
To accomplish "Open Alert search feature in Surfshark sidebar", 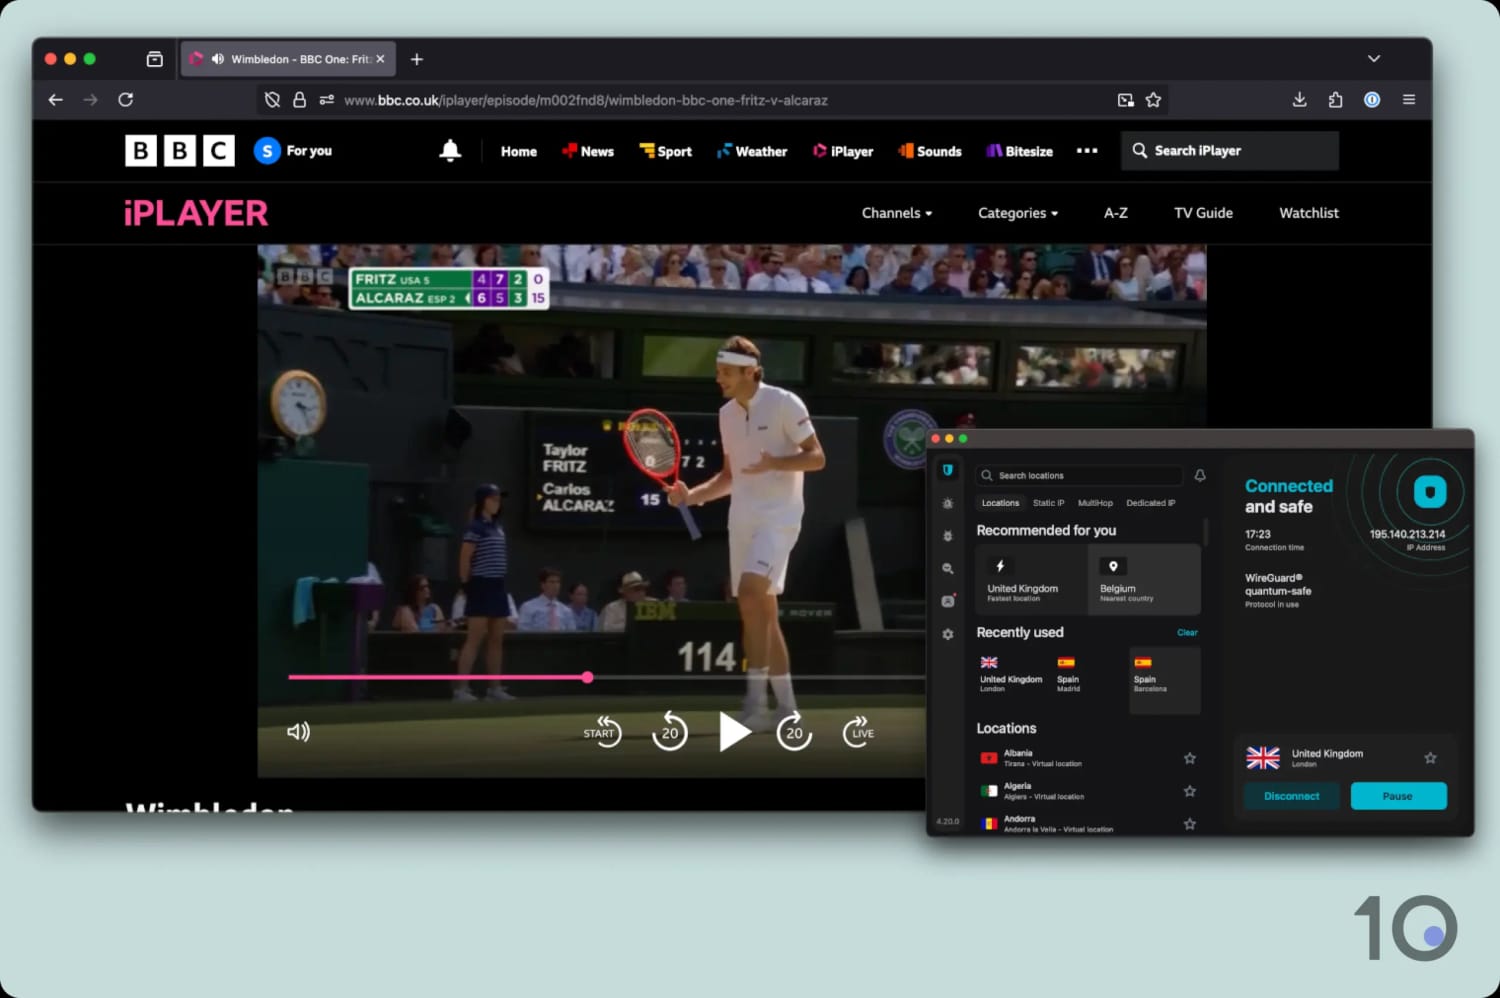I will (x=947, y=568).
